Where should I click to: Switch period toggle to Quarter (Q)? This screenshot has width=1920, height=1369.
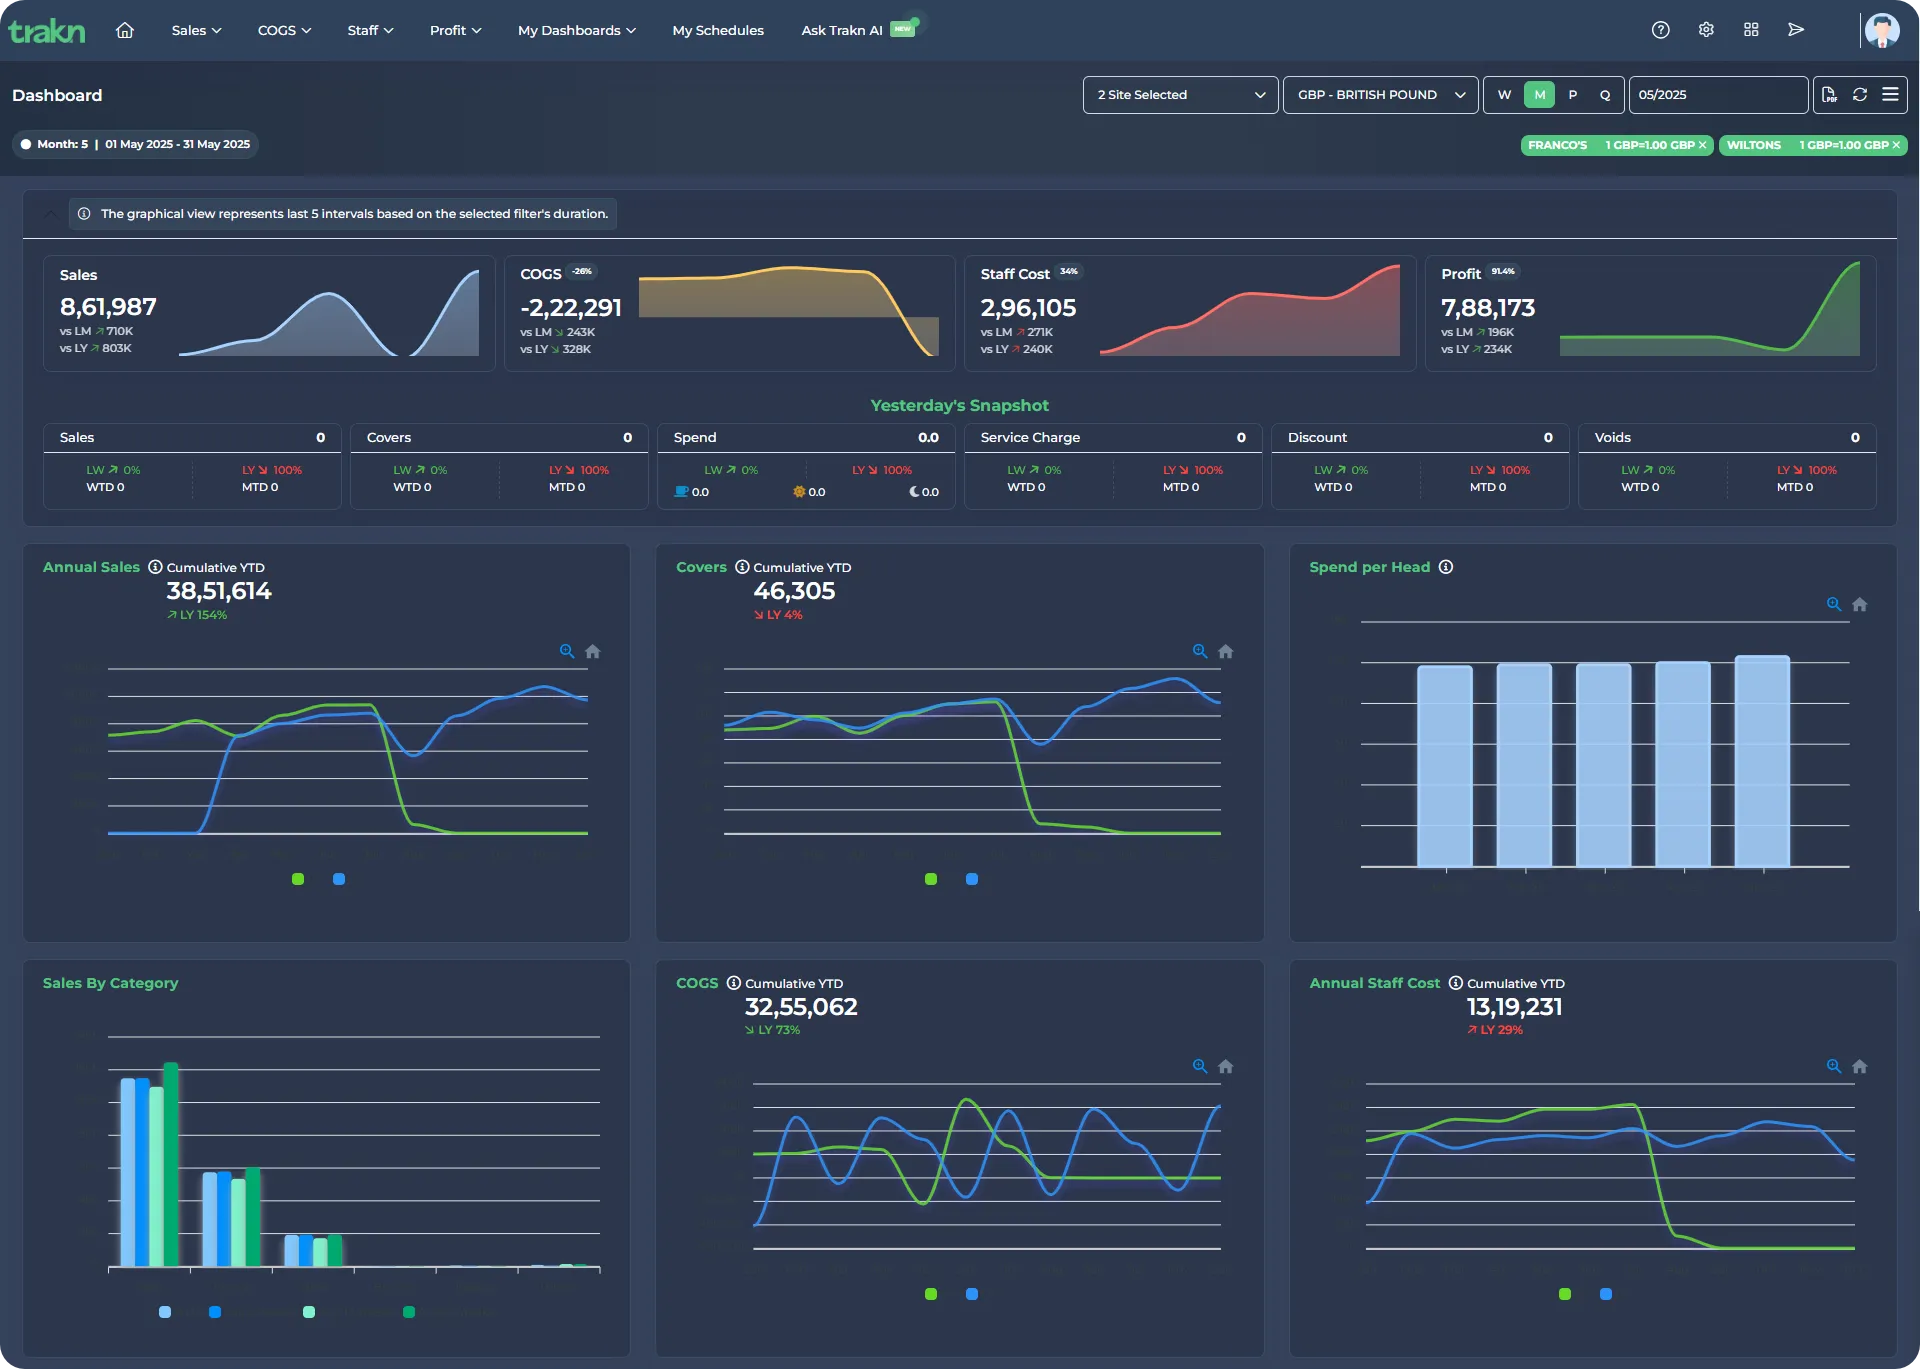(1605, 95)
